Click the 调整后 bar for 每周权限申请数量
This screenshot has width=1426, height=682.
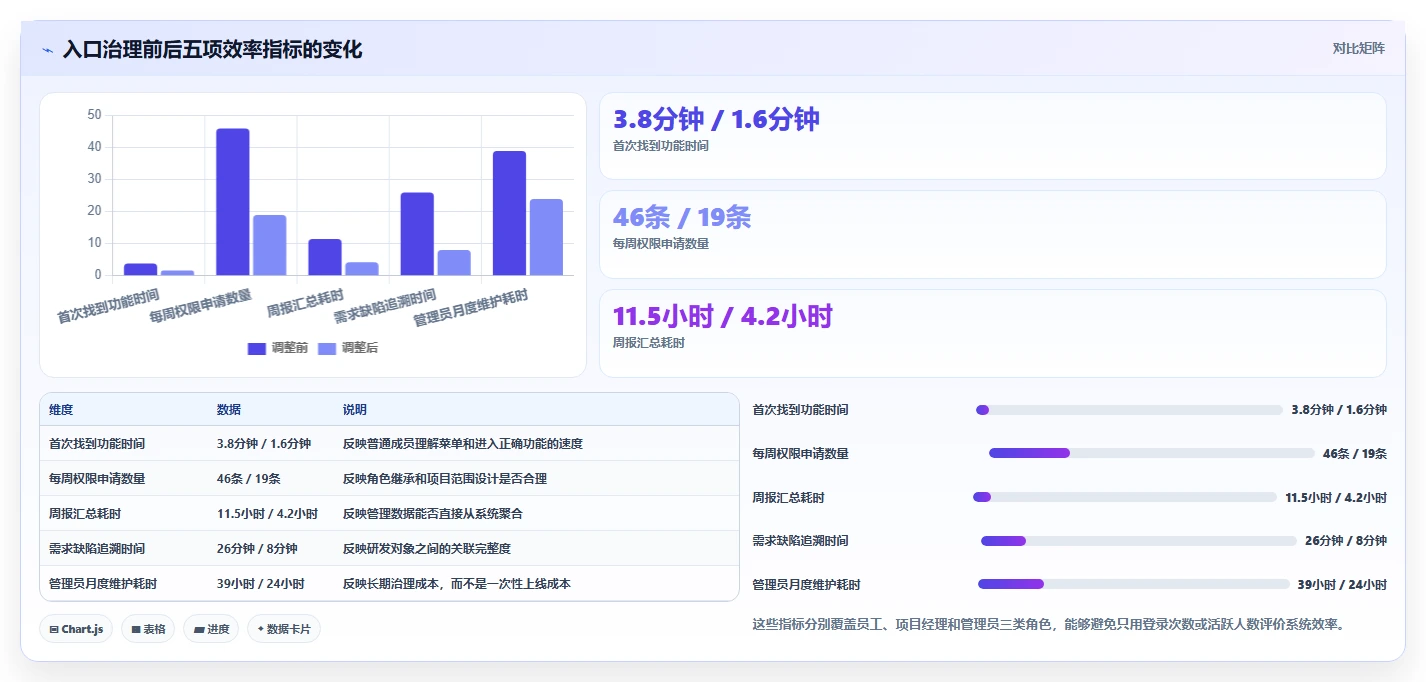[270, 245]
